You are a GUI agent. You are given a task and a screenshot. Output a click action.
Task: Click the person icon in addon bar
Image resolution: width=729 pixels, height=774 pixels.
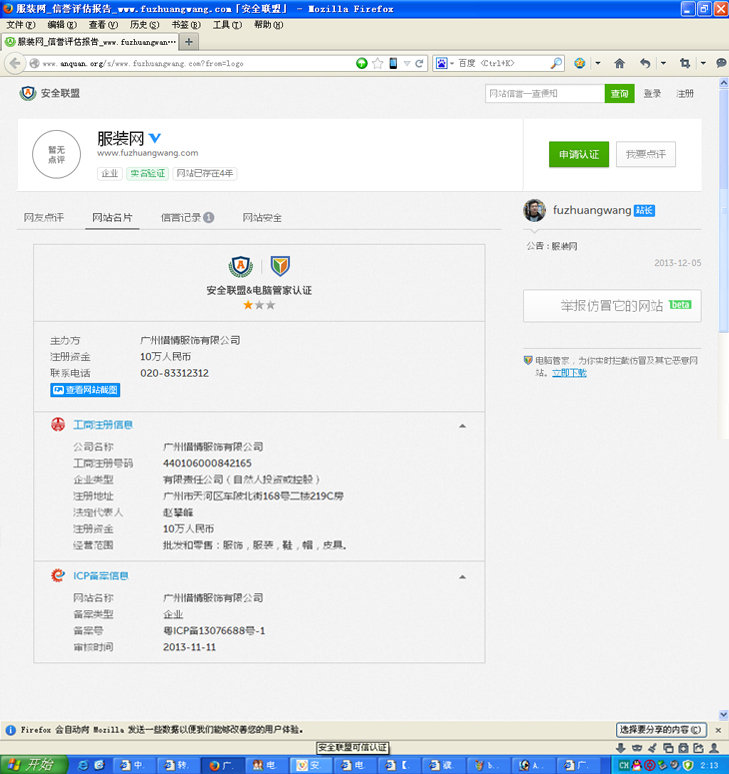point(714,748)
